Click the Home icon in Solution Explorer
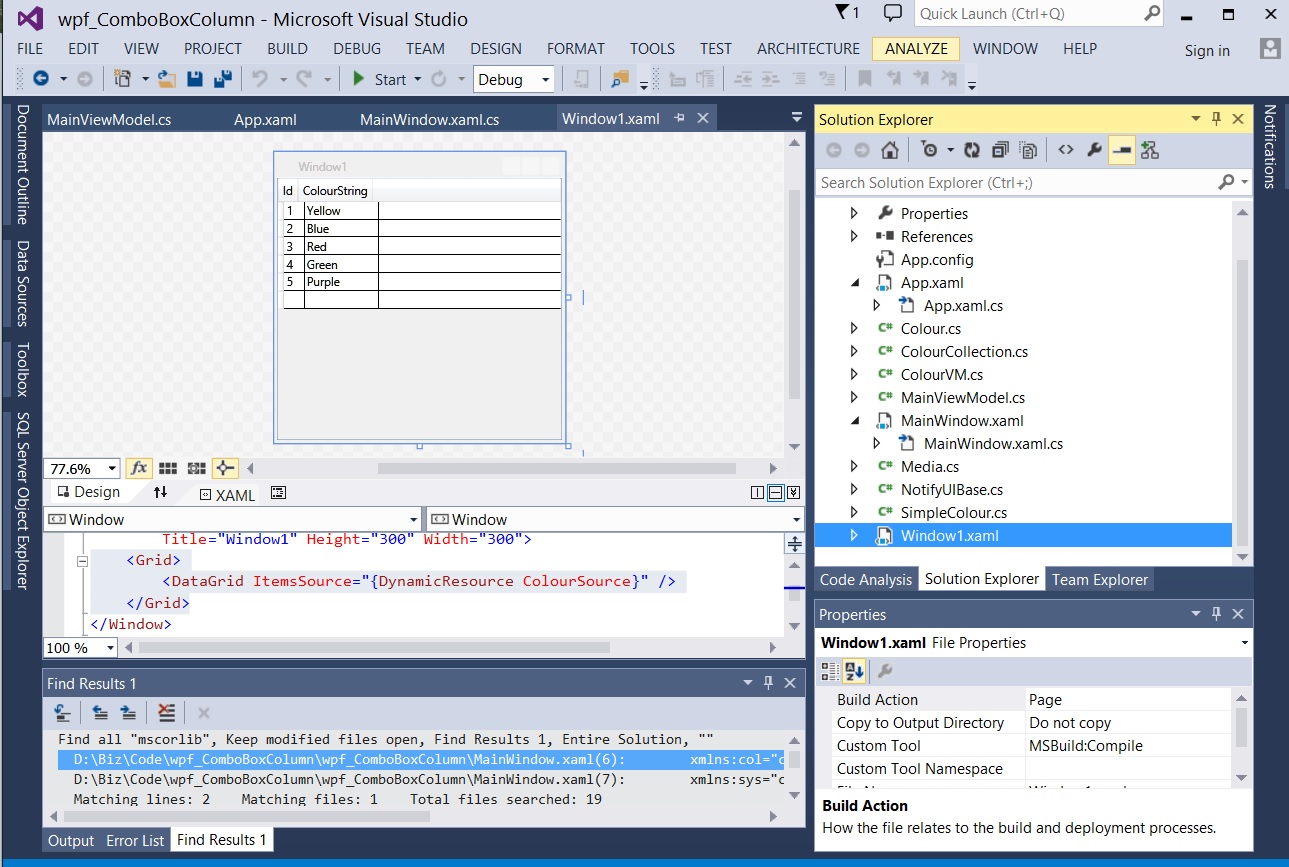 pos(890,150)
